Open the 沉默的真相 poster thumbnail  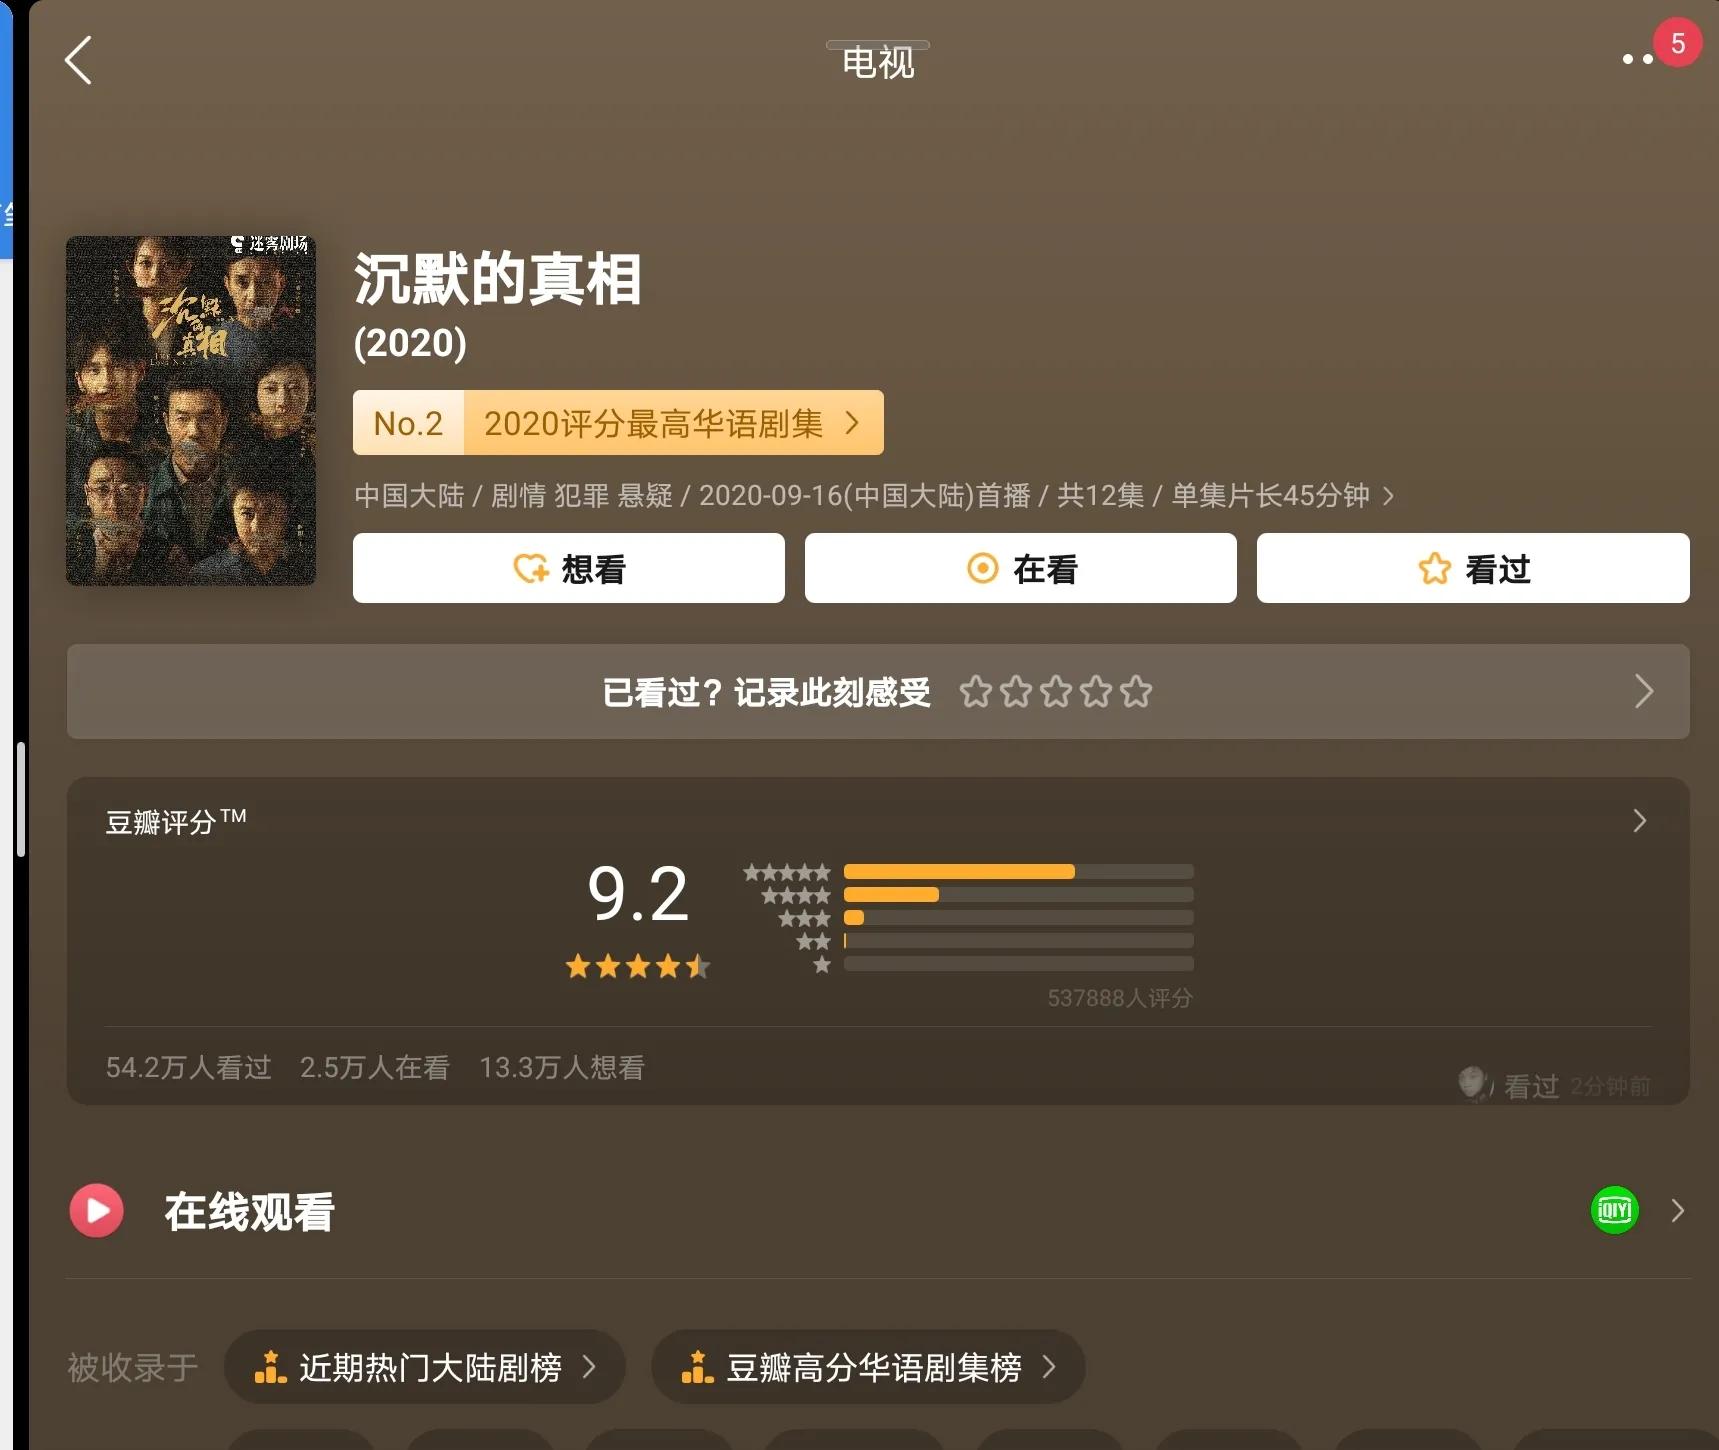189,410
